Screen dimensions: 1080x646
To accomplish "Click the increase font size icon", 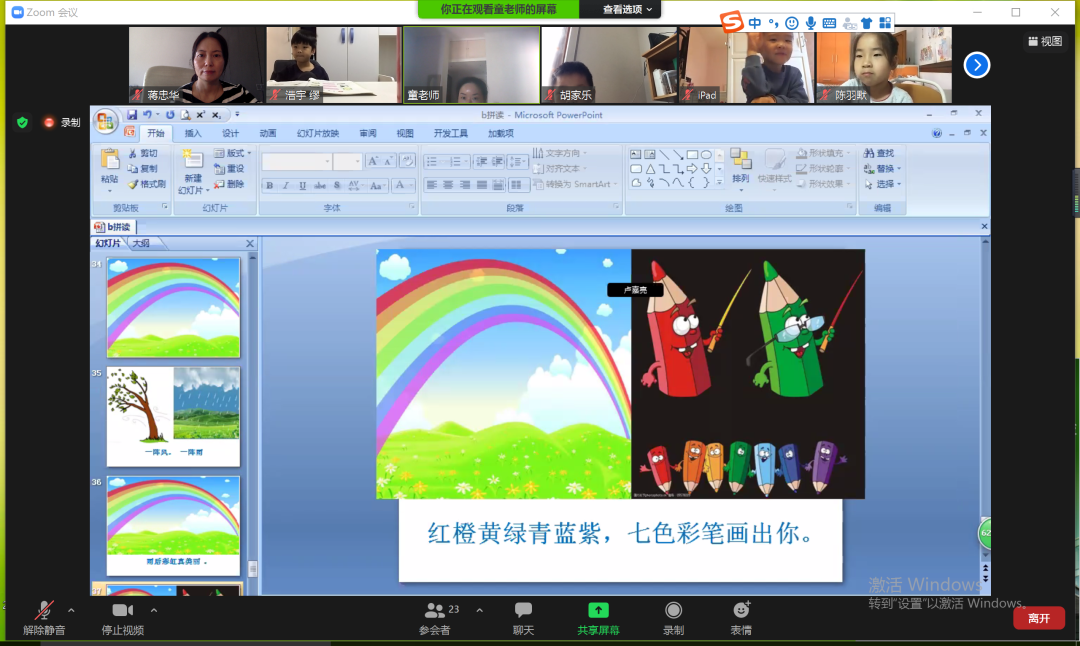I will pos(373,161).
